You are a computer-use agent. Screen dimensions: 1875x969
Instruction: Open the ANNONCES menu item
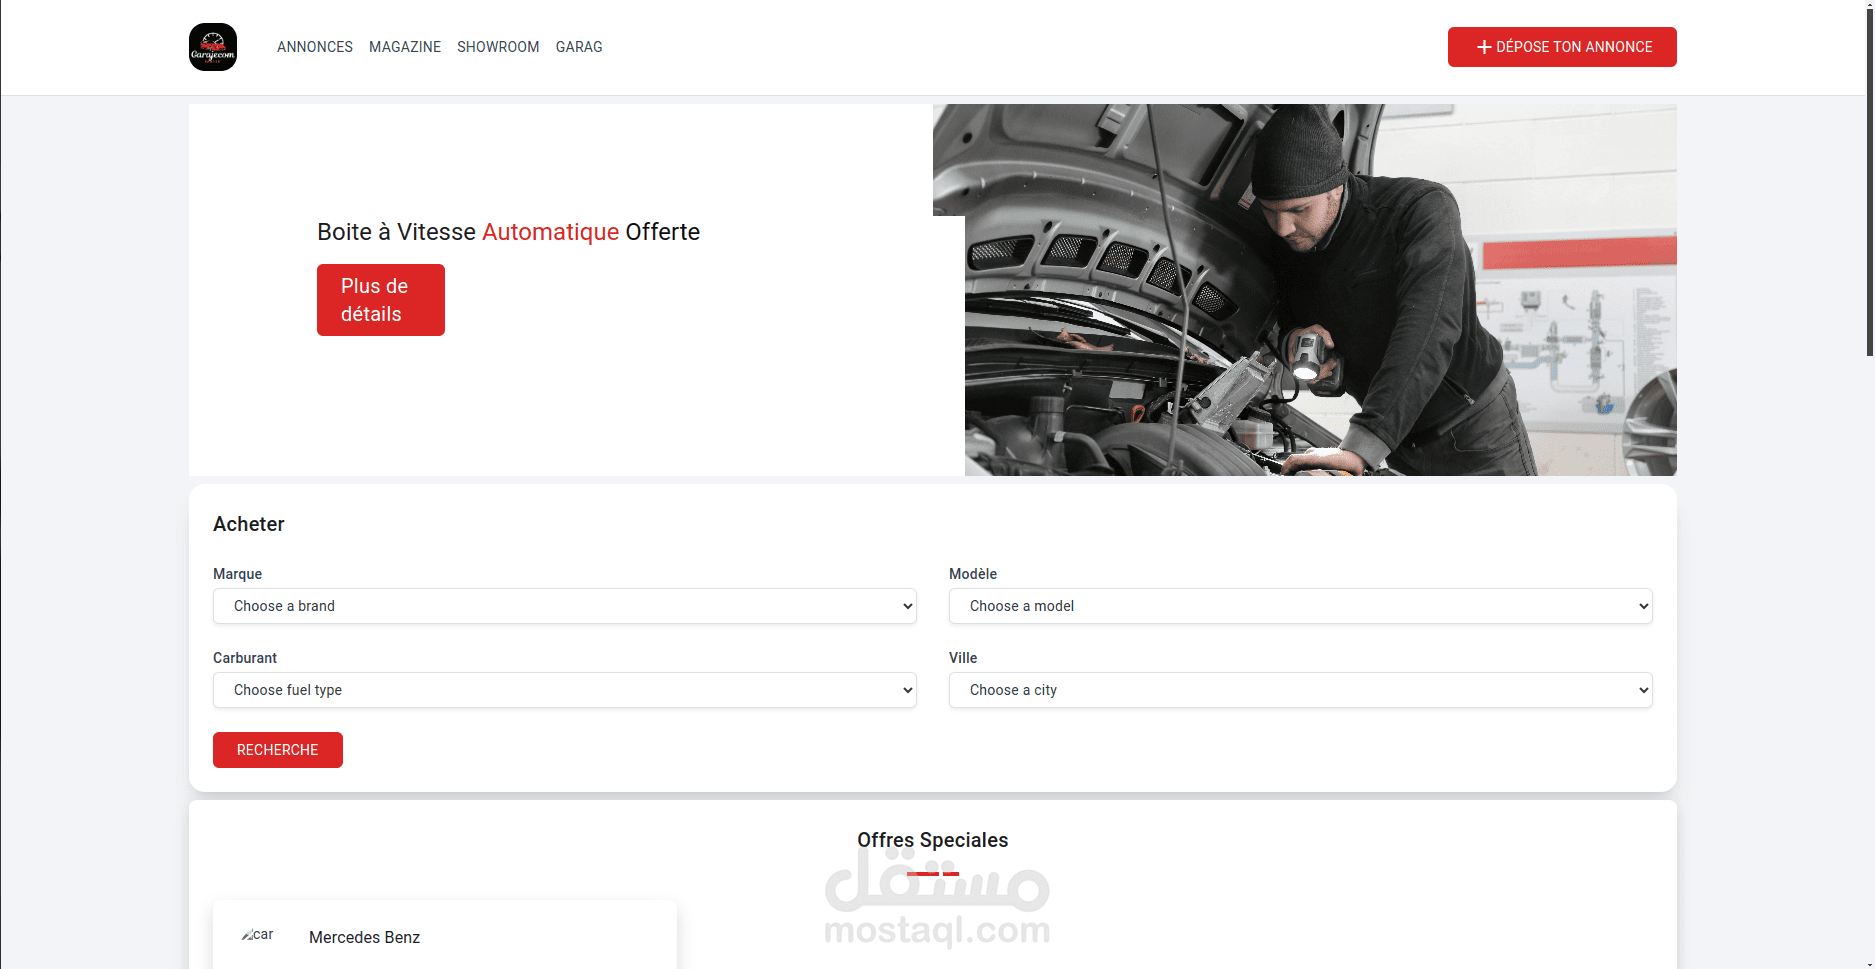(315, 47)
